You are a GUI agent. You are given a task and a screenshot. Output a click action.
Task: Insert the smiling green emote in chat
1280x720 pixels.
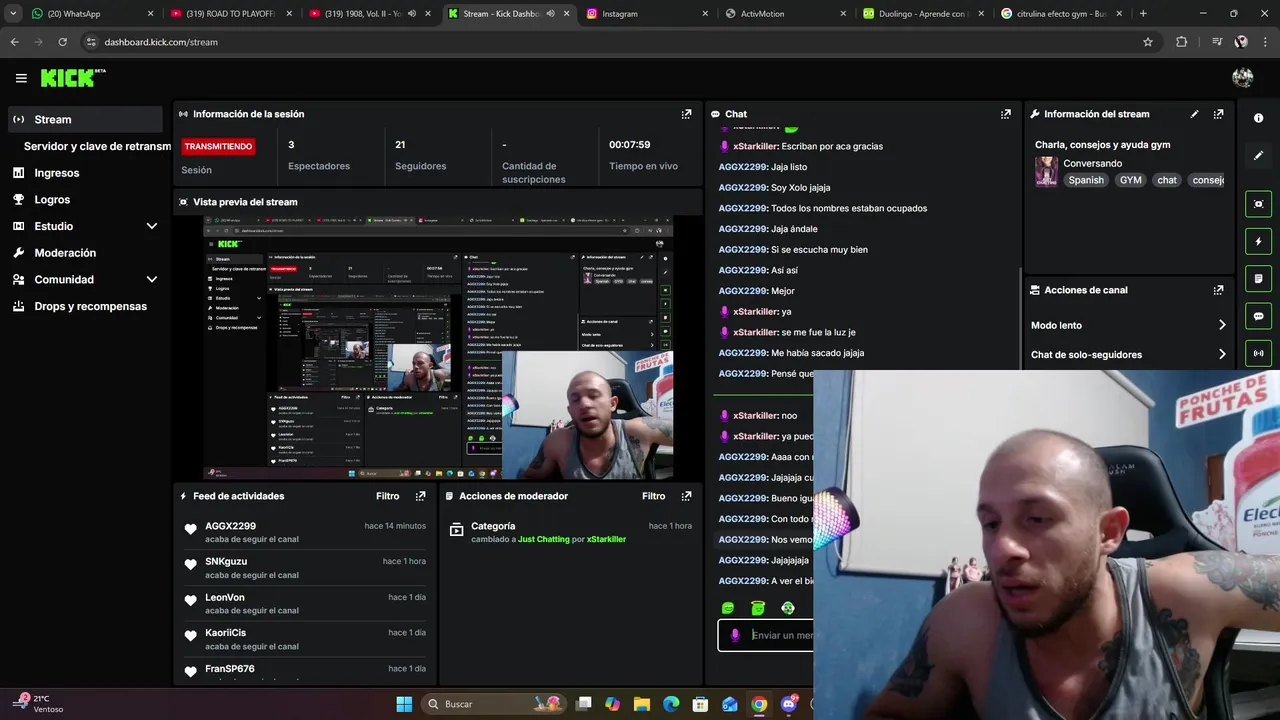pos(728,608)
